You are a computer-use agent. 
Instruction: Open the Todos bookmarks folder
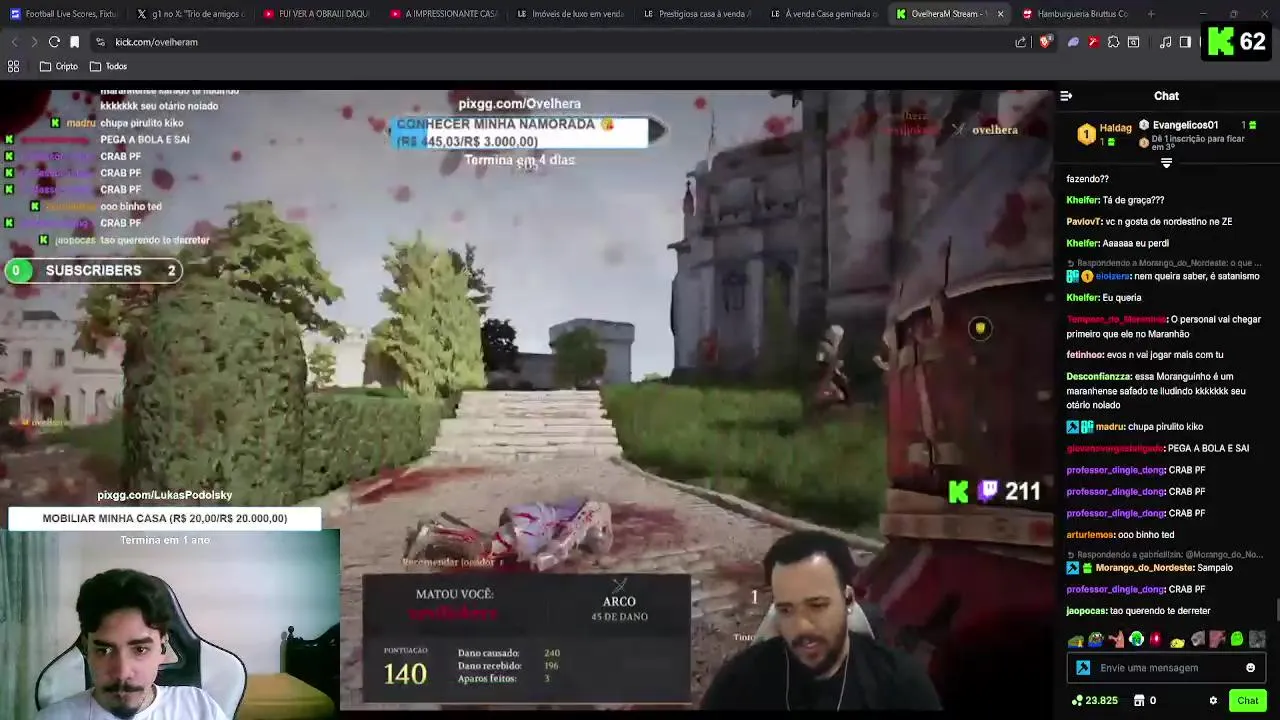pyautogui.click(x=108, y=66)
